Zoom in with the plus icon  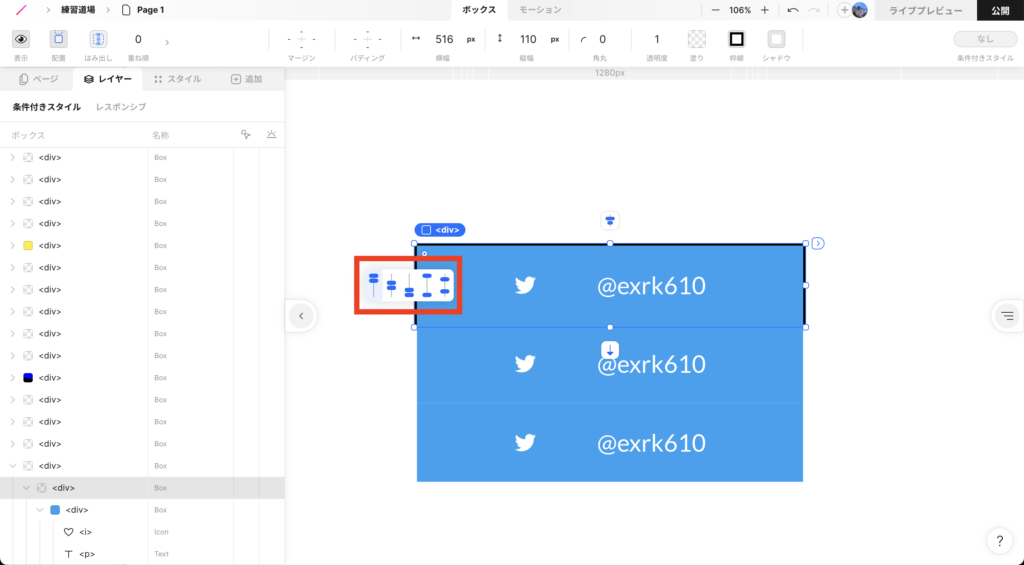[x=764, y=10]
